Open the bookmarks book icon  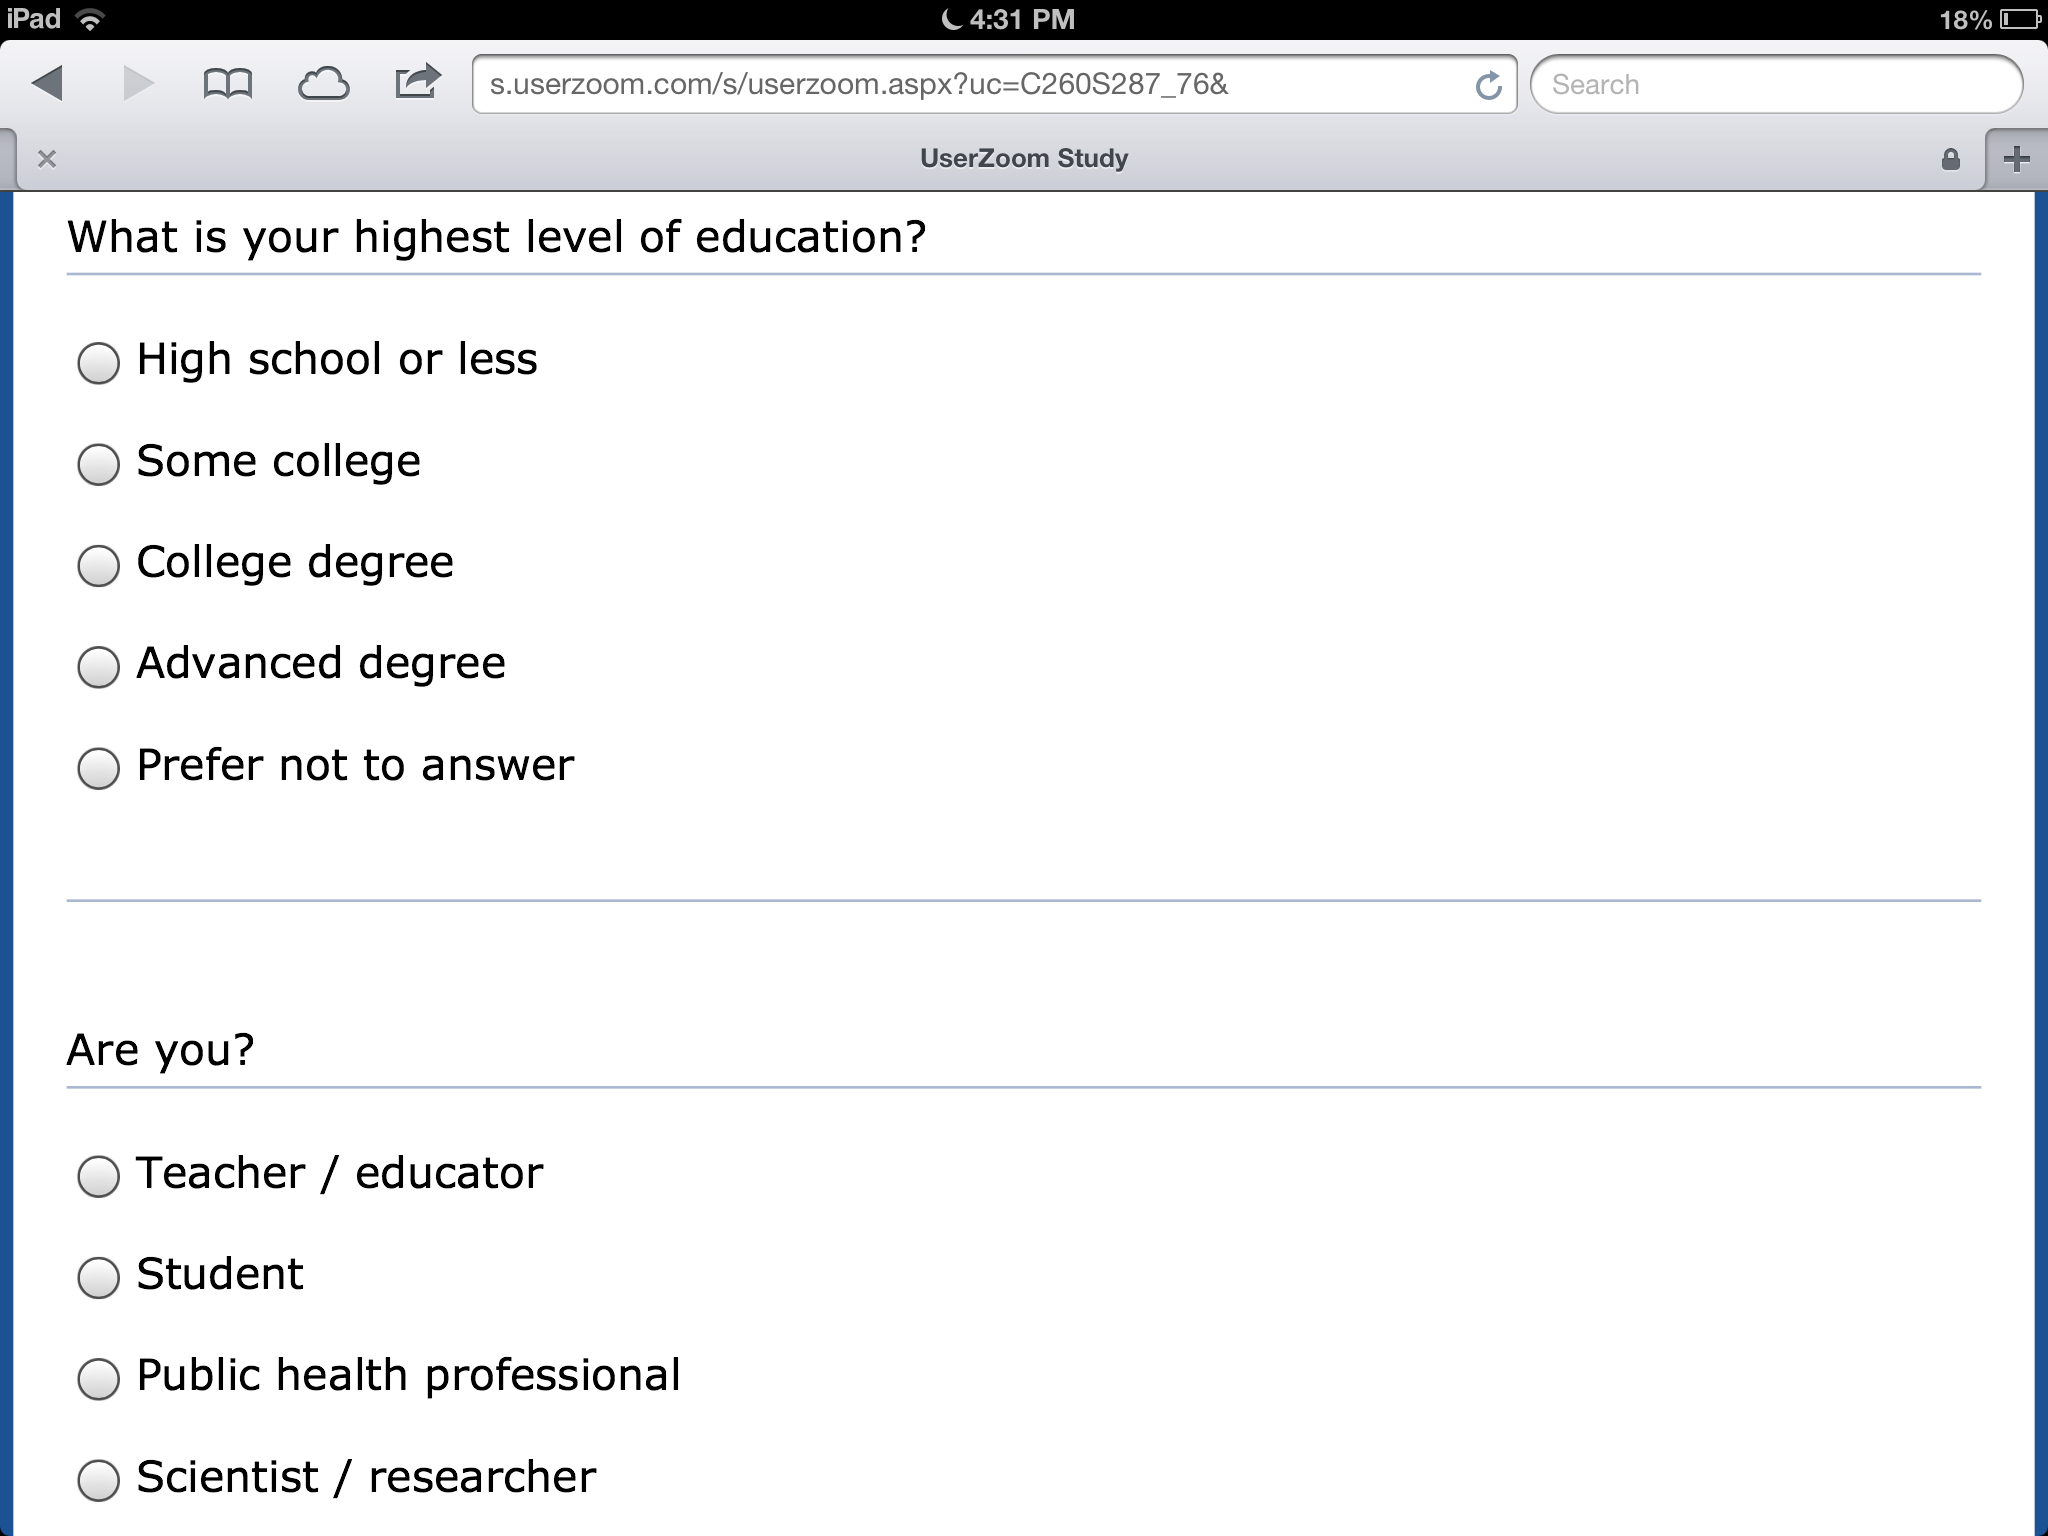tap(228, 84)
